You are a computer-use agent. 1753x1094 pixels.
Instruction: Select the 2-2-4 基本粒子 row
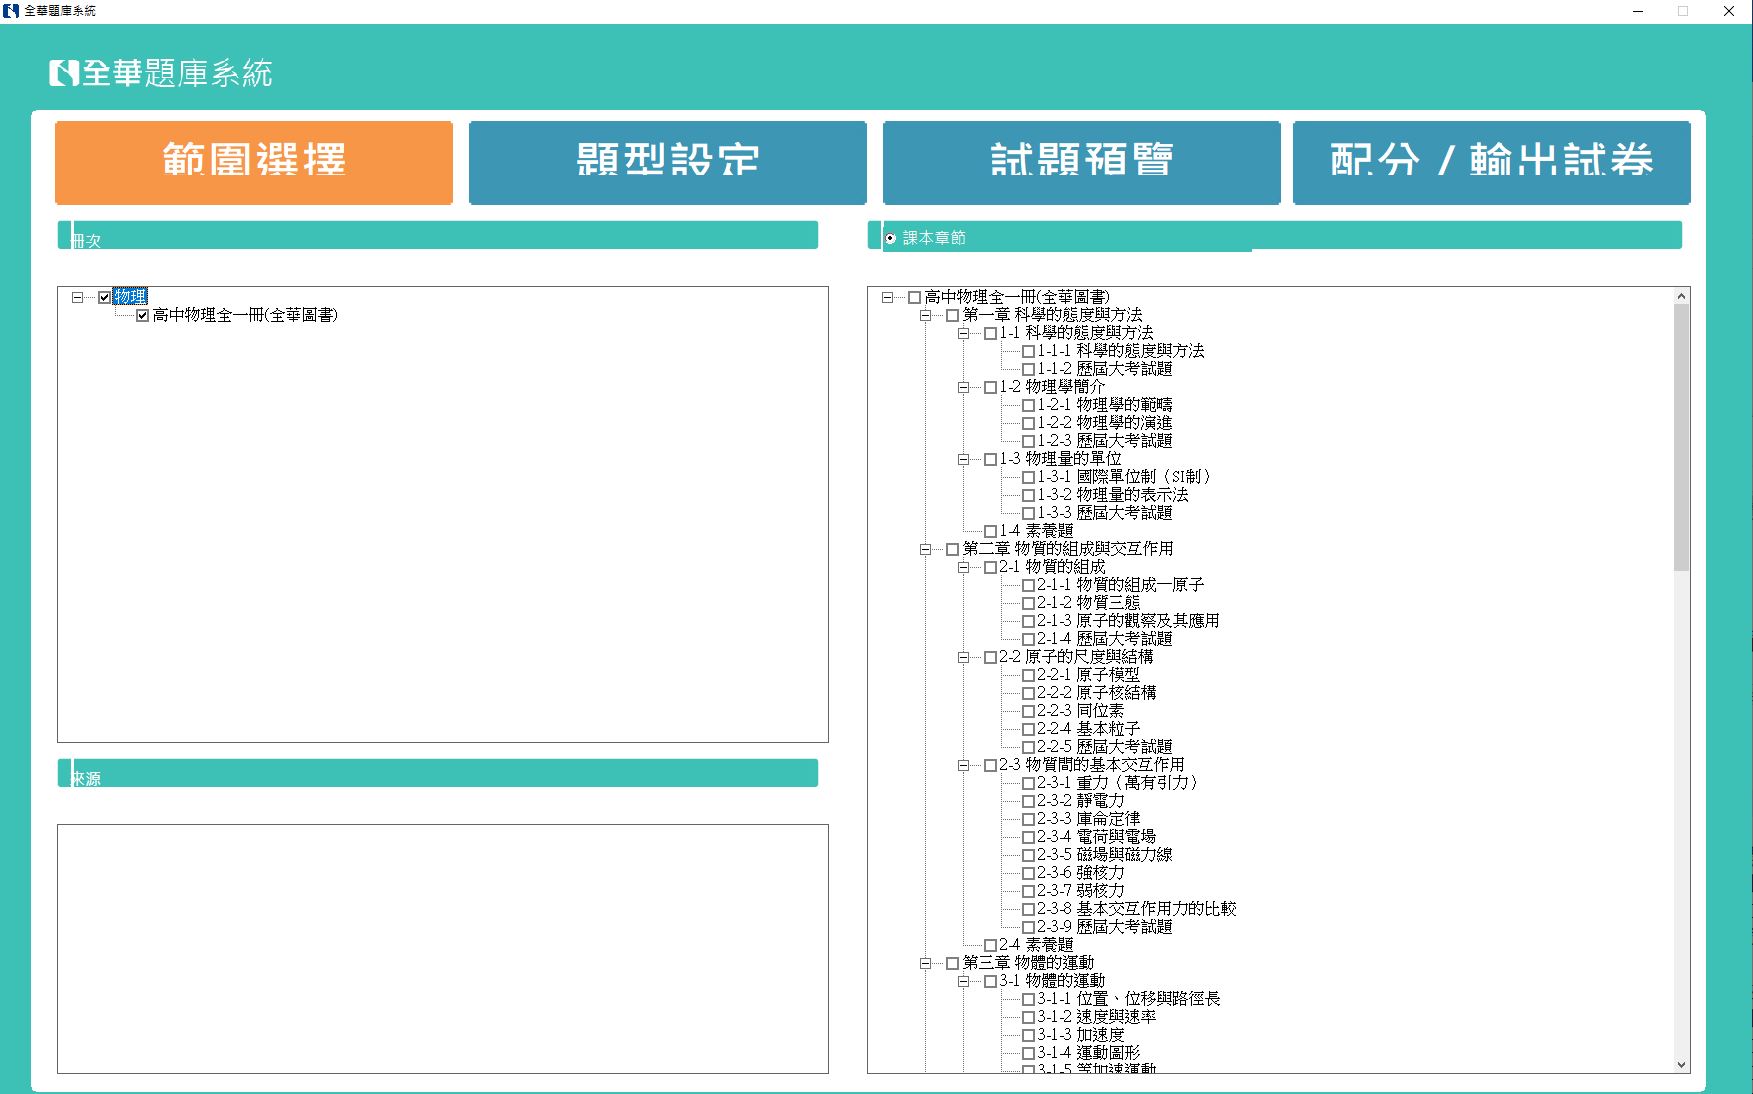pos(1088,729)
